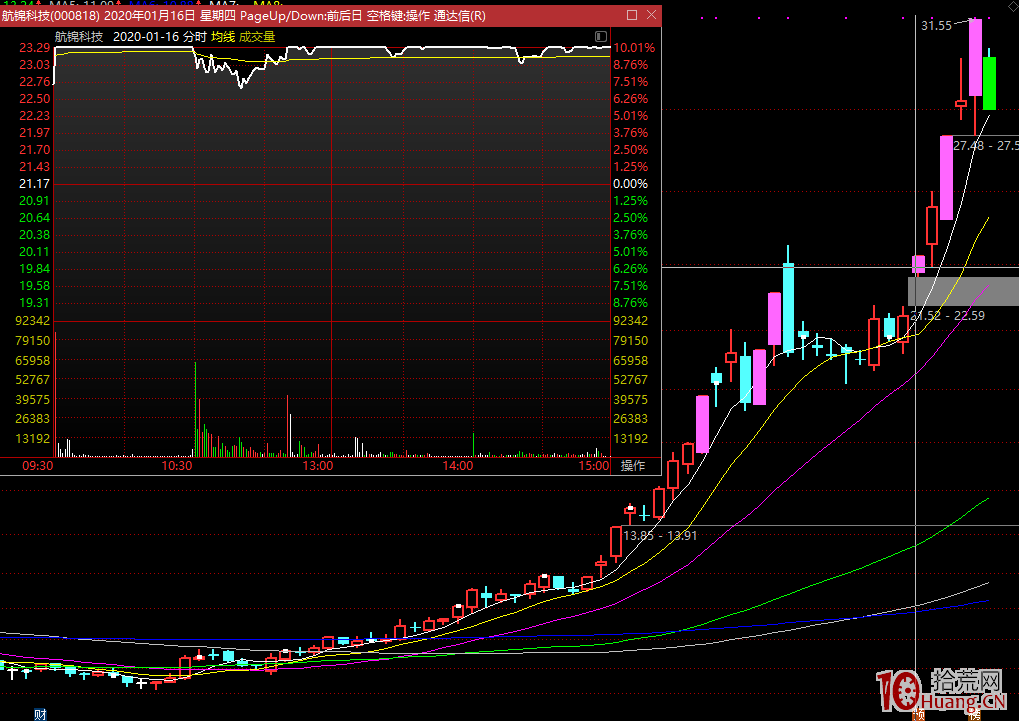Click the 财 marker at the chart bottom-left

[x=41, y=713]
